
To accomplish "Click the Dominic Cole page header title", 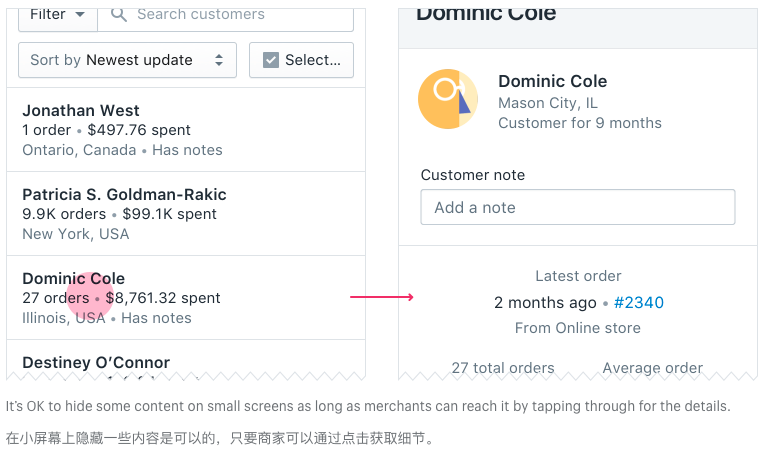I will tap(486, 14).
